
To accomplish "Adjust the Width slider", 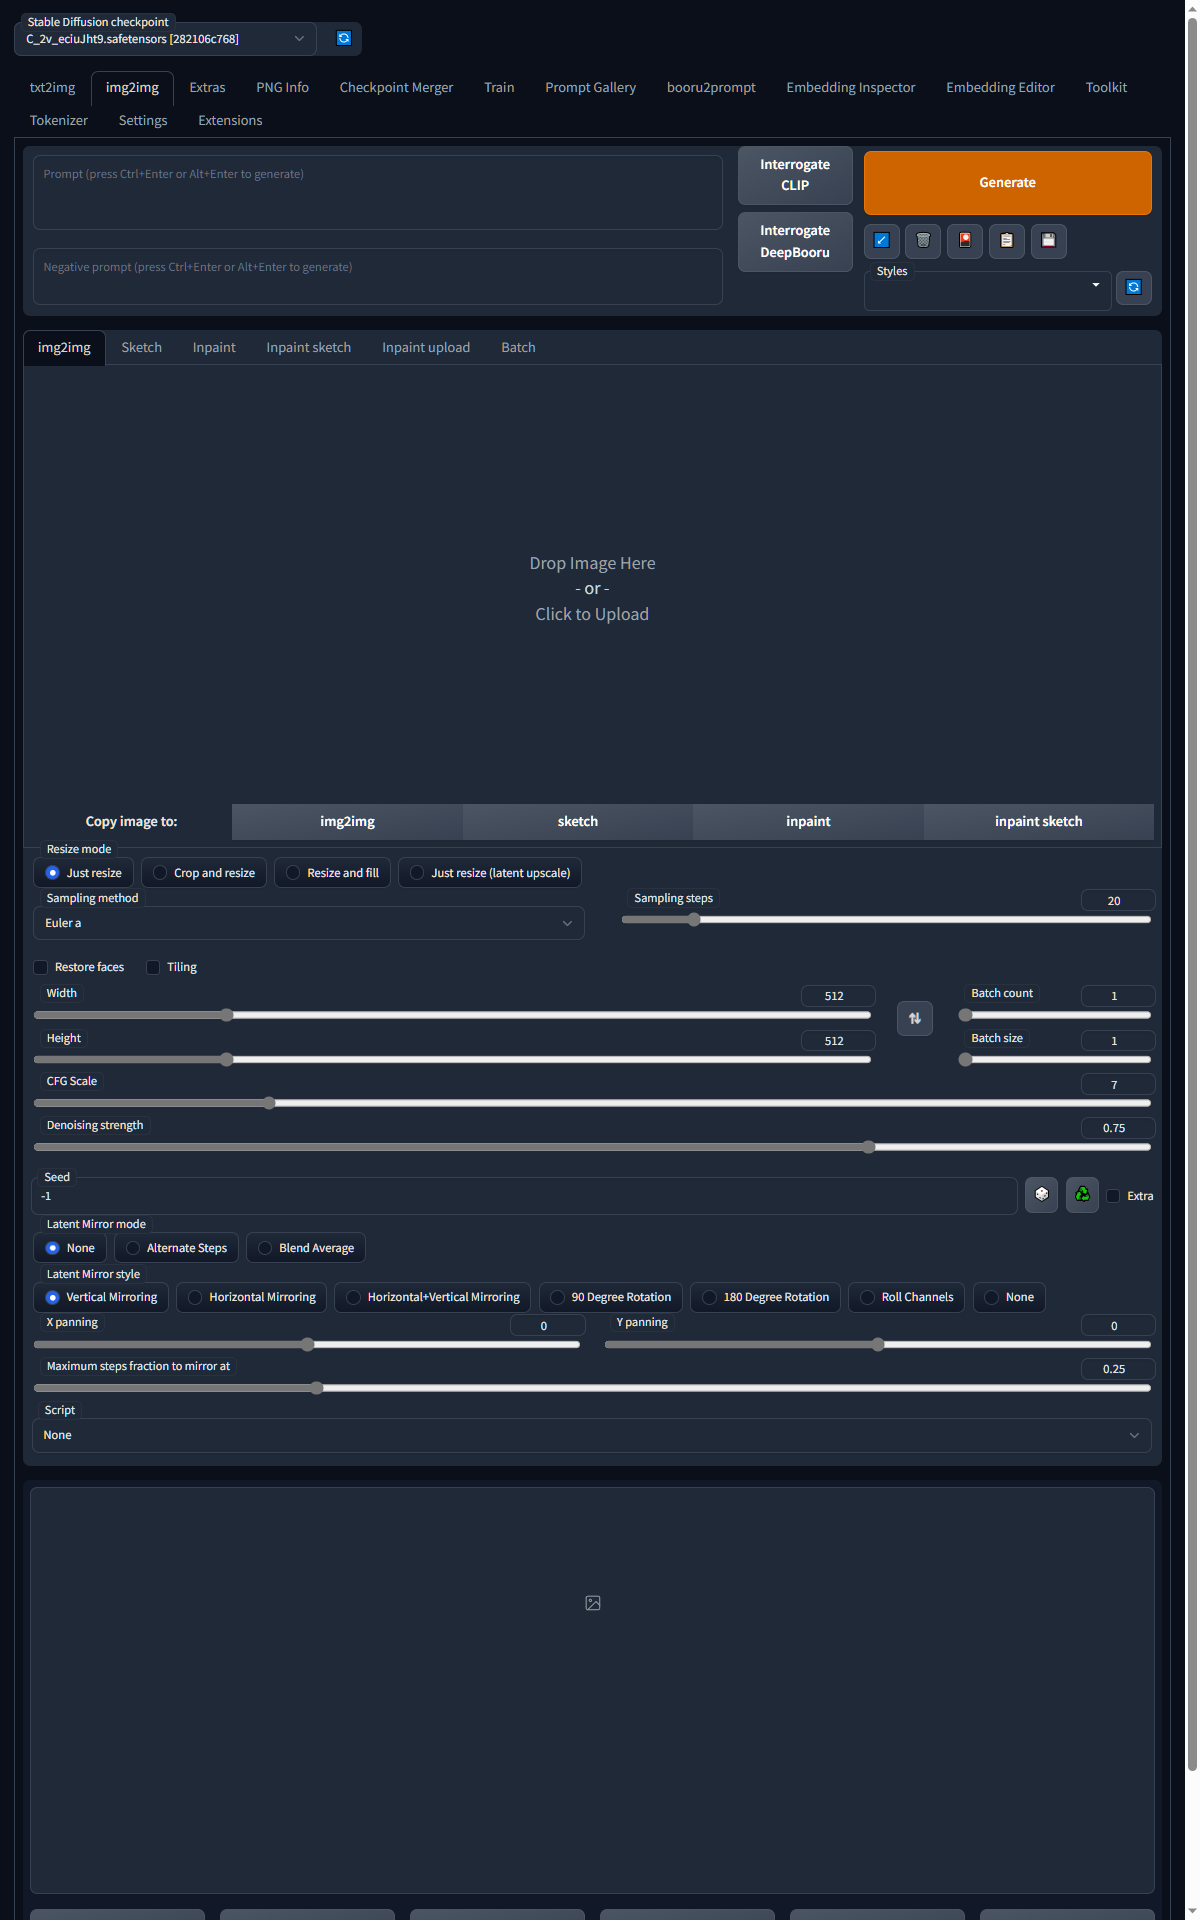I will [452, 1015].
